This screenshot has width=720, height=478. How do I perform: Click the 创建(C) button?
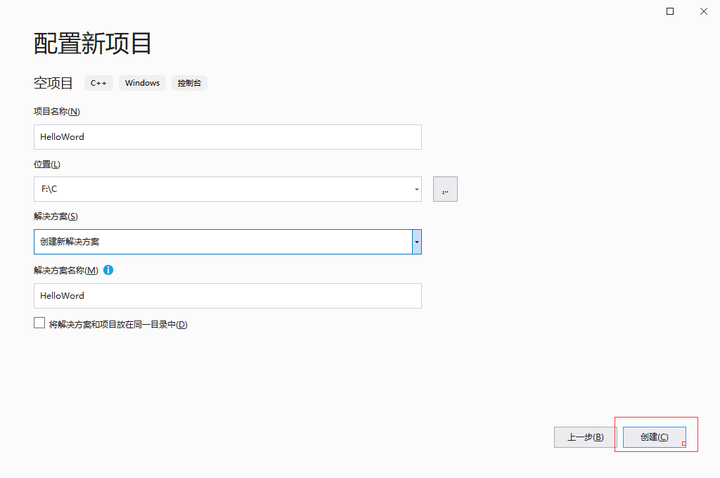click(654, 437)
